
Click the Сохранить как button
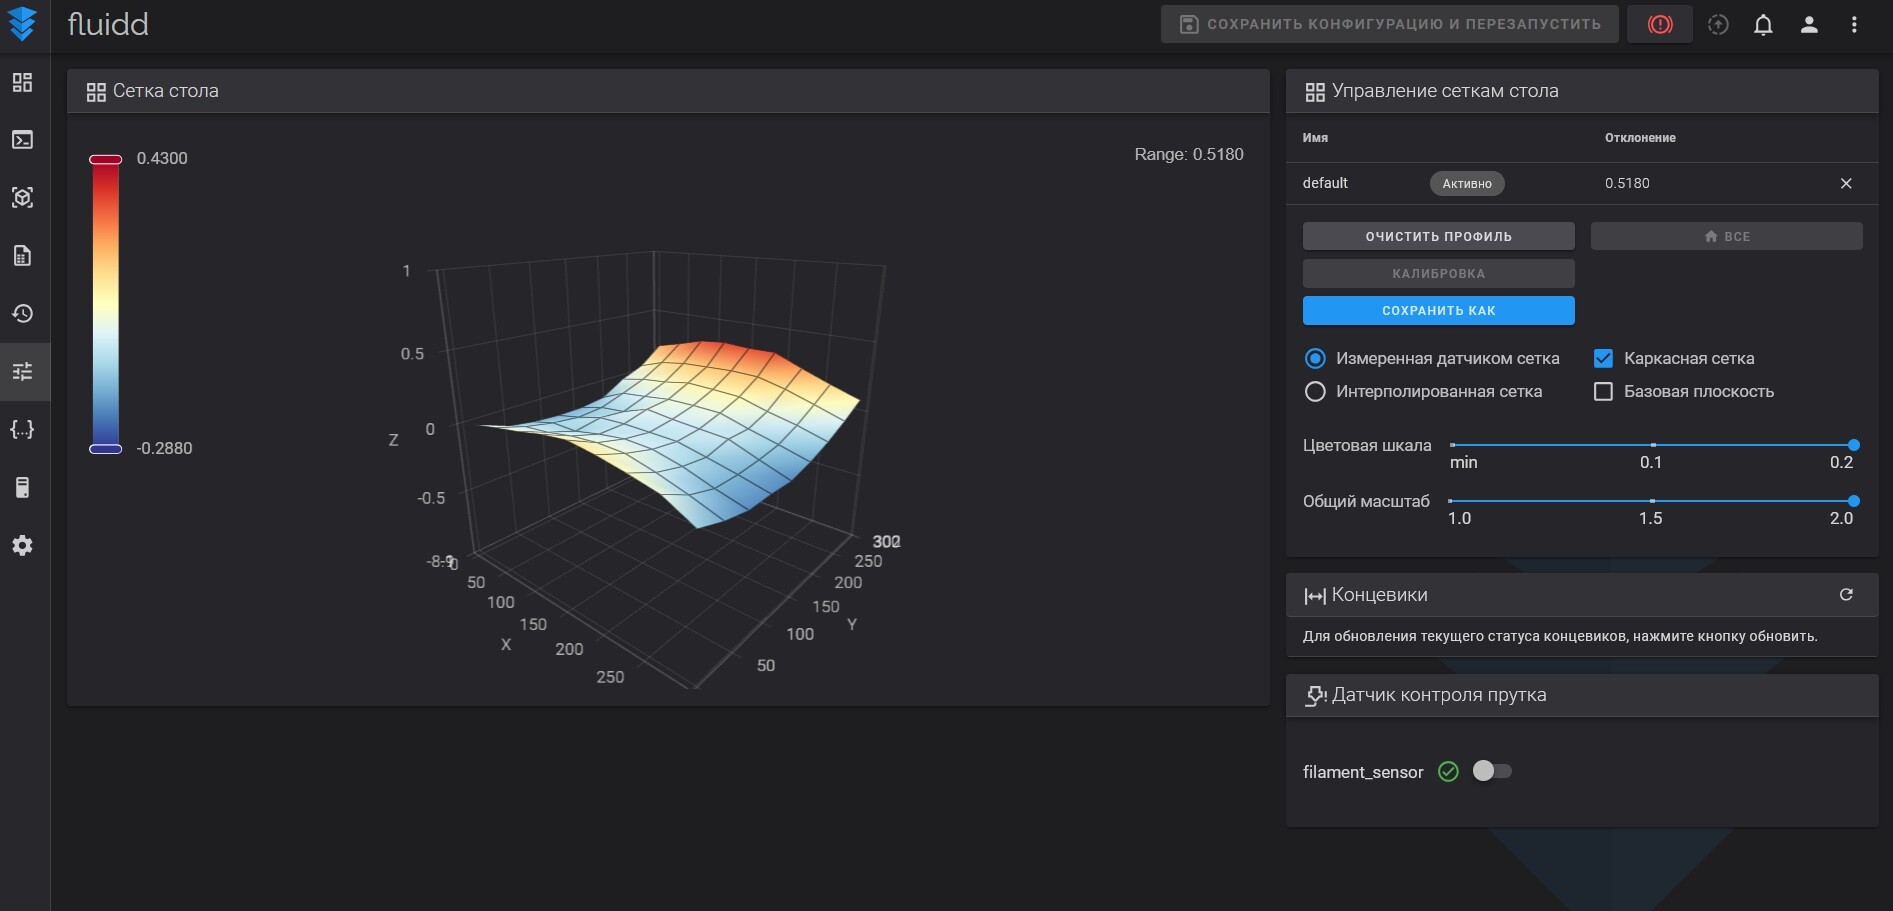[x=1438, y=311]
